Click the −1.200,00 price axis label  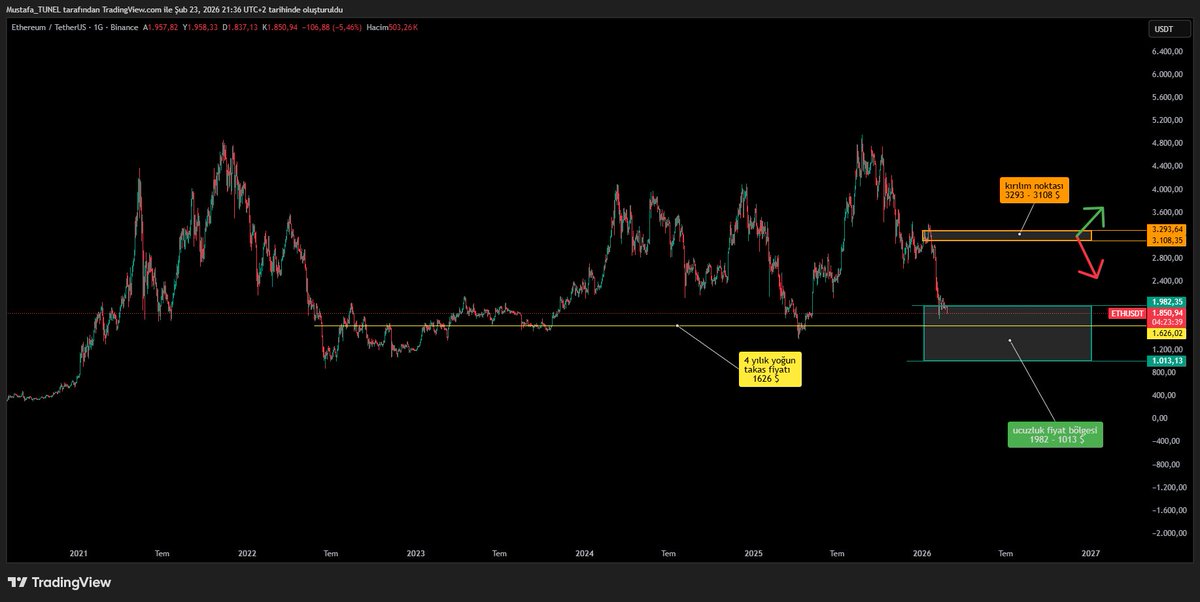pos(1169,487)
